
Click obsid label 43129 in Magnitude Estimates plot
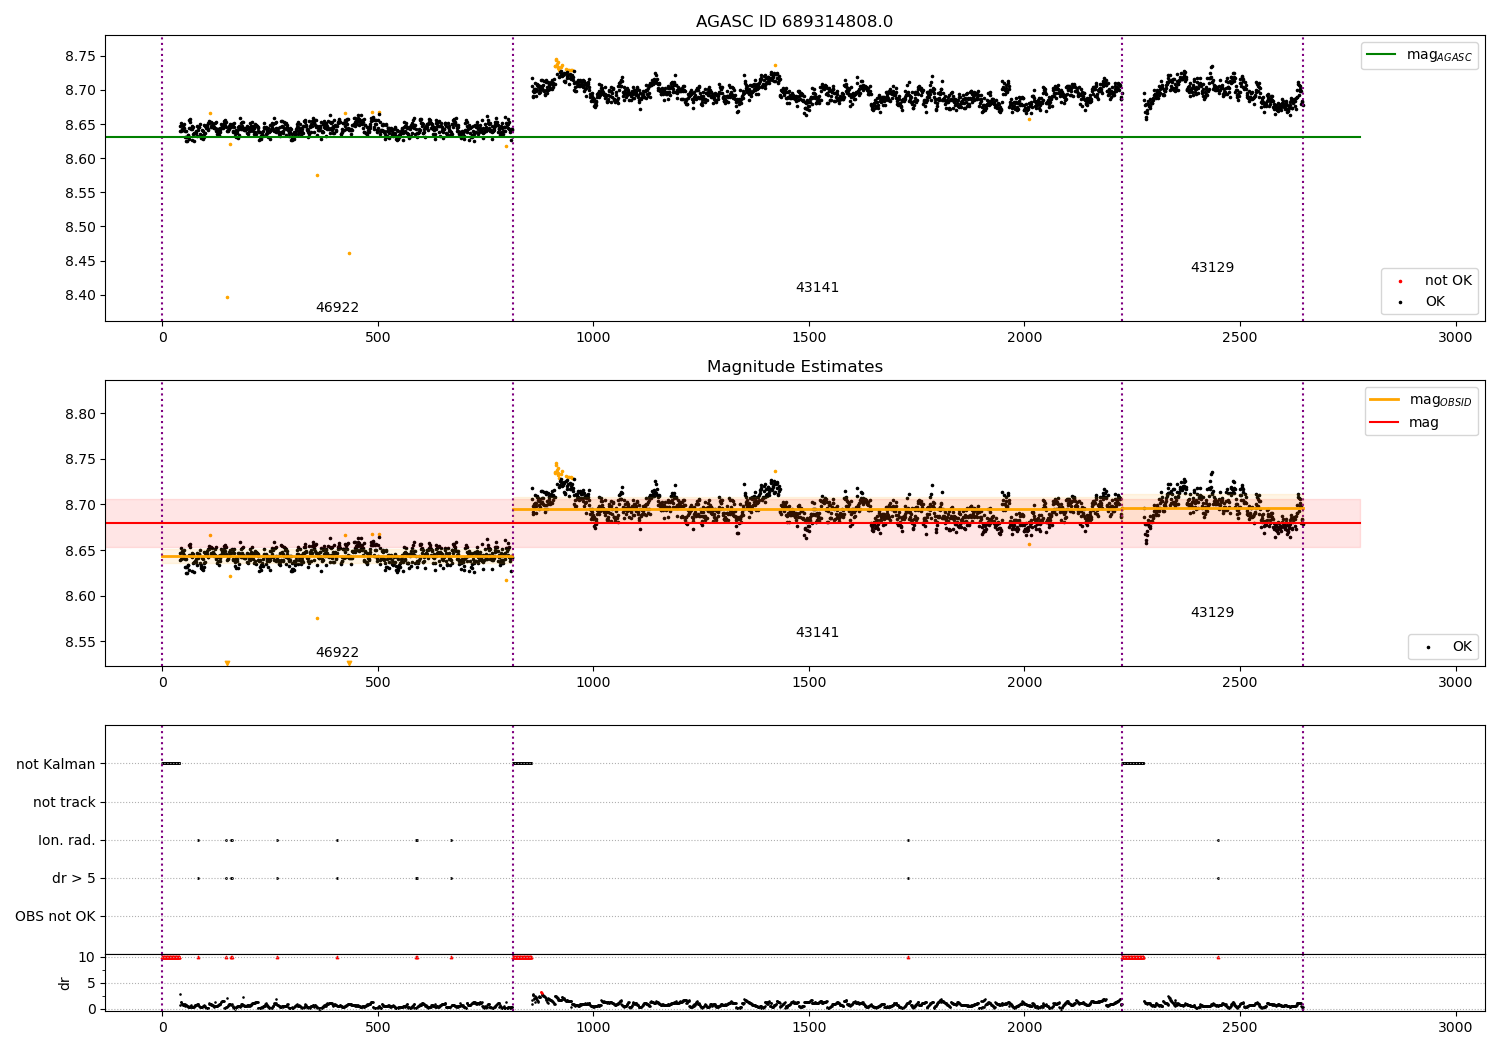point(1212,613)
